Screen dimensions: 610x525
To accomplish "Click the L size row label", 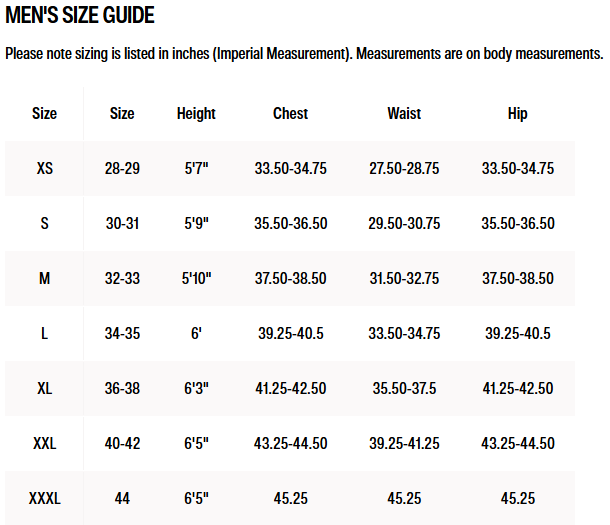I will pyautogui.click(x=45, y=333).
